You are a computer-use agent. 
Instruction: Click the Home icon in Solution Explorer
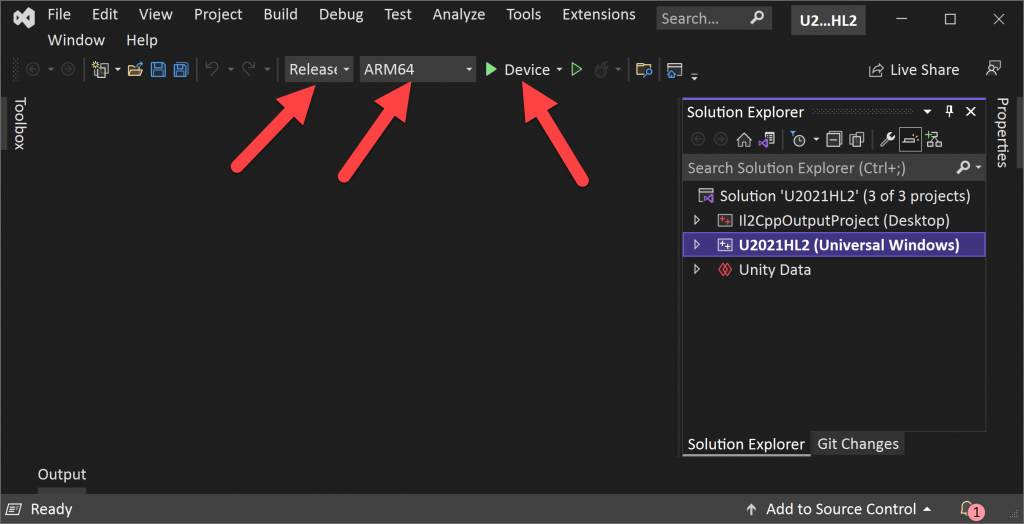coord(744,139)
